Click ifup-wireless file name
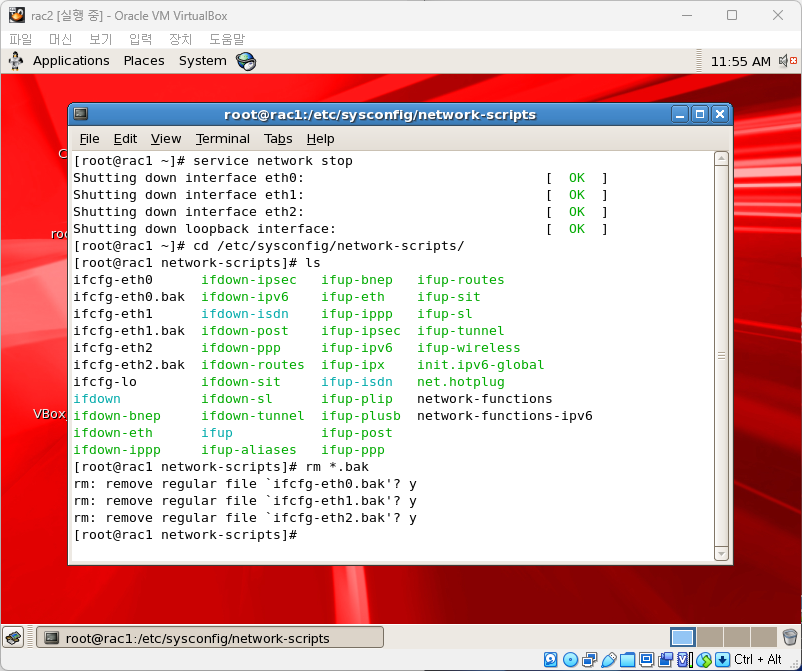Viewport: 802px width, 671px height. pos(469,348)
